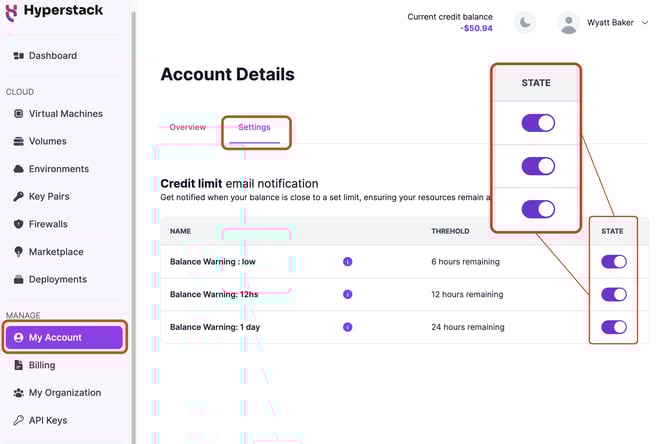Screen dimensions: 670x444
Task: Show info for Balance Warning: low
Action: 347,262
